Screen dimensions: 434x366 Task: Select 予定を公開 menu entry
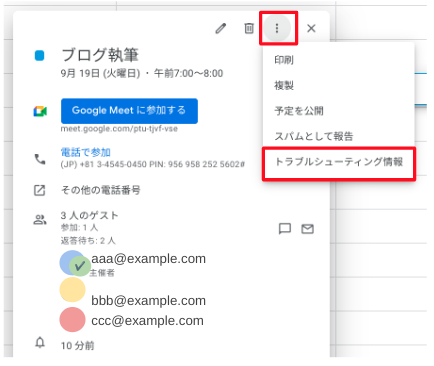(x=338, y=111)
